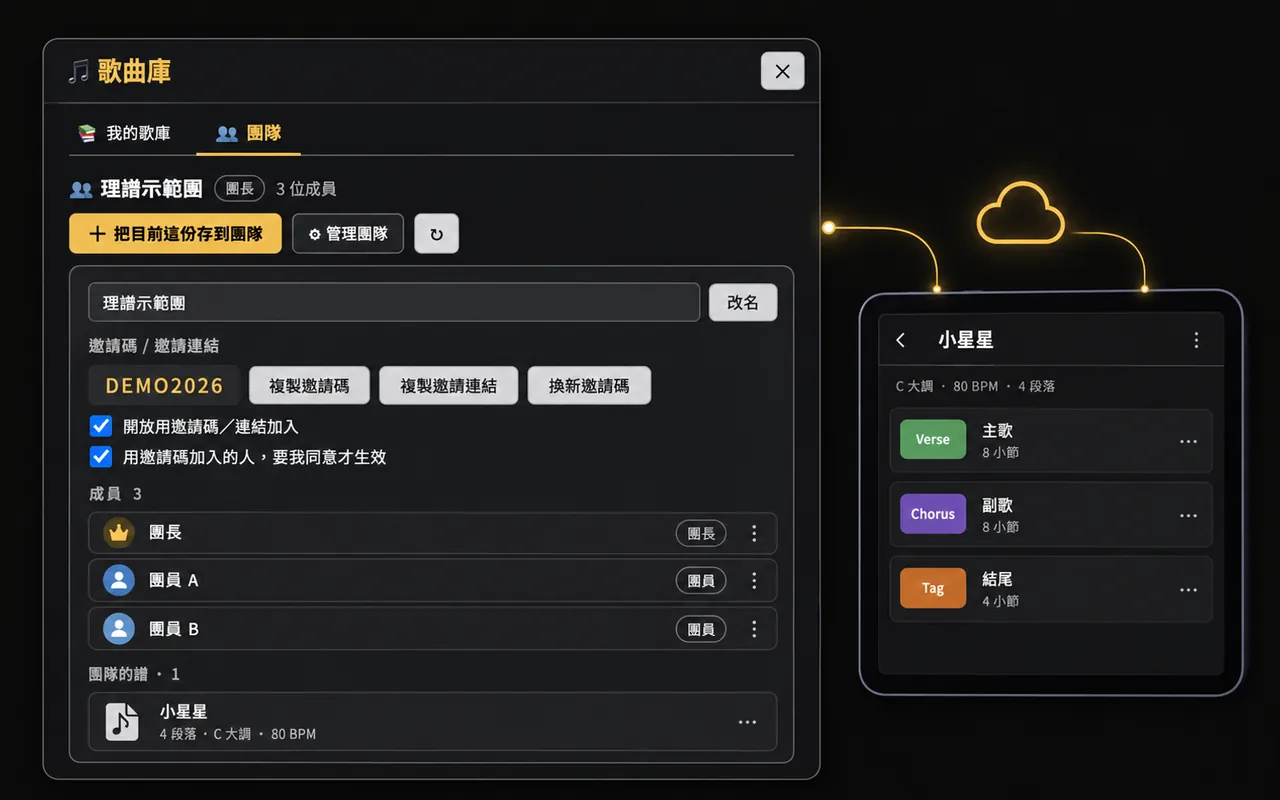Open options for the 結尾 Tag section
The width and height of the screenshot is (1280, 800).
click(x=1188, y=590)
